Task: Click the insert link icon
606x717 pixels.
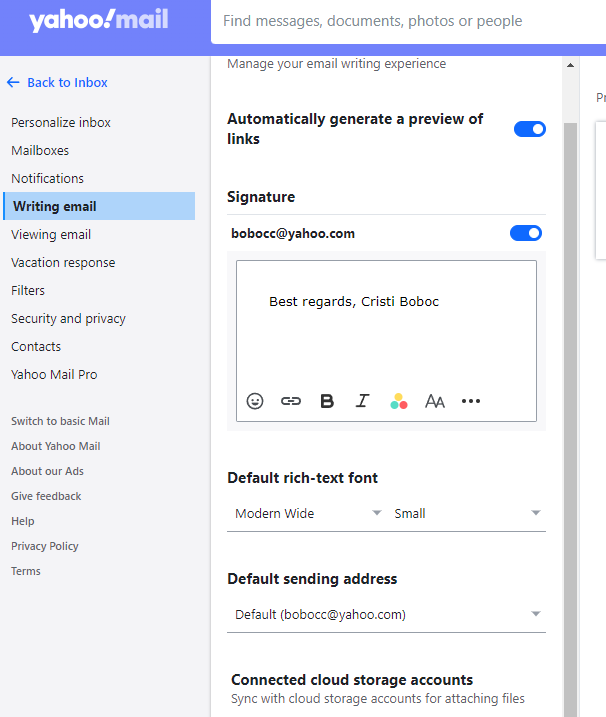Action: point(291,401)
